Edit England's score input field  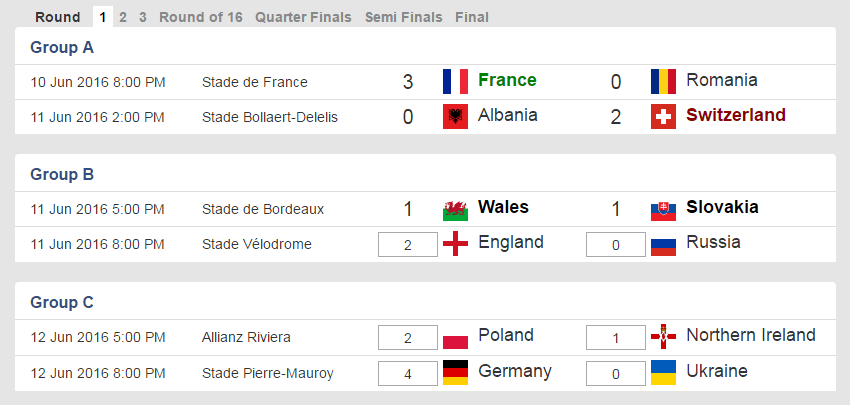click(x=408, y=244)
